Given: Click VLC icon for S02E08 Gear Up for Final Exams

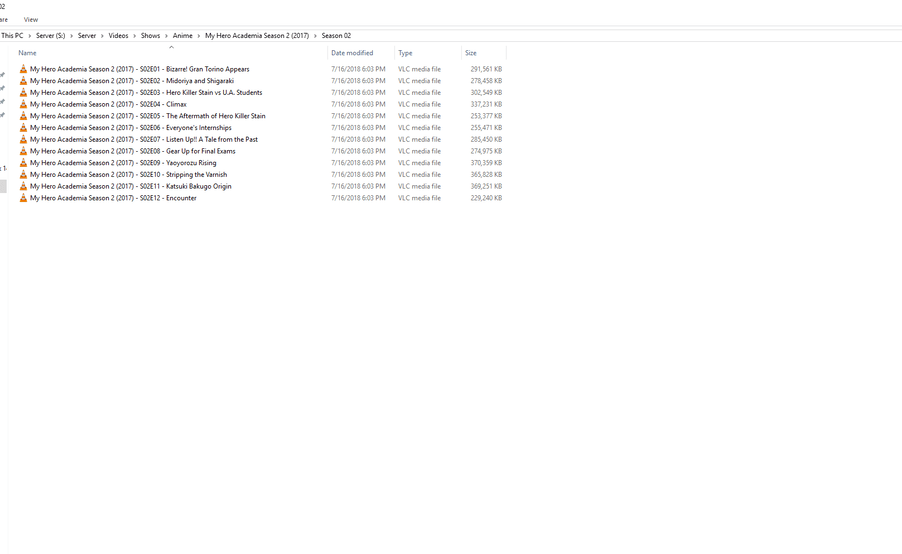Looking at the screenshot, I should click(23, 151).
